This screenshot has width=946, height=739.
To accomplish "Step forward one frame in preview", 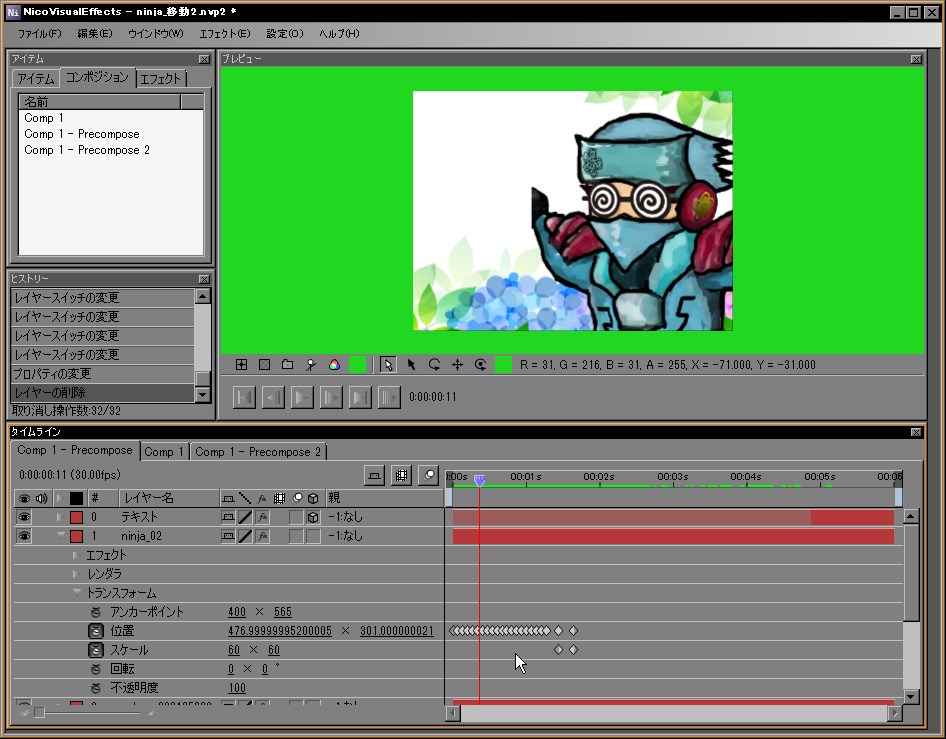I will (331, 397).
